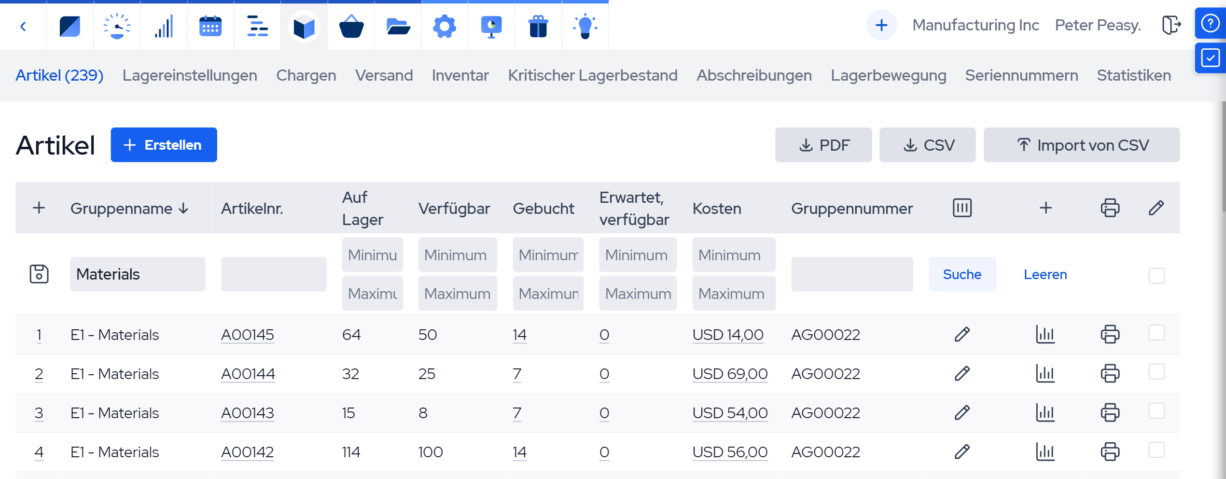
Task: Open the Seriennummern tab
Action: [x=1021, y=75]
